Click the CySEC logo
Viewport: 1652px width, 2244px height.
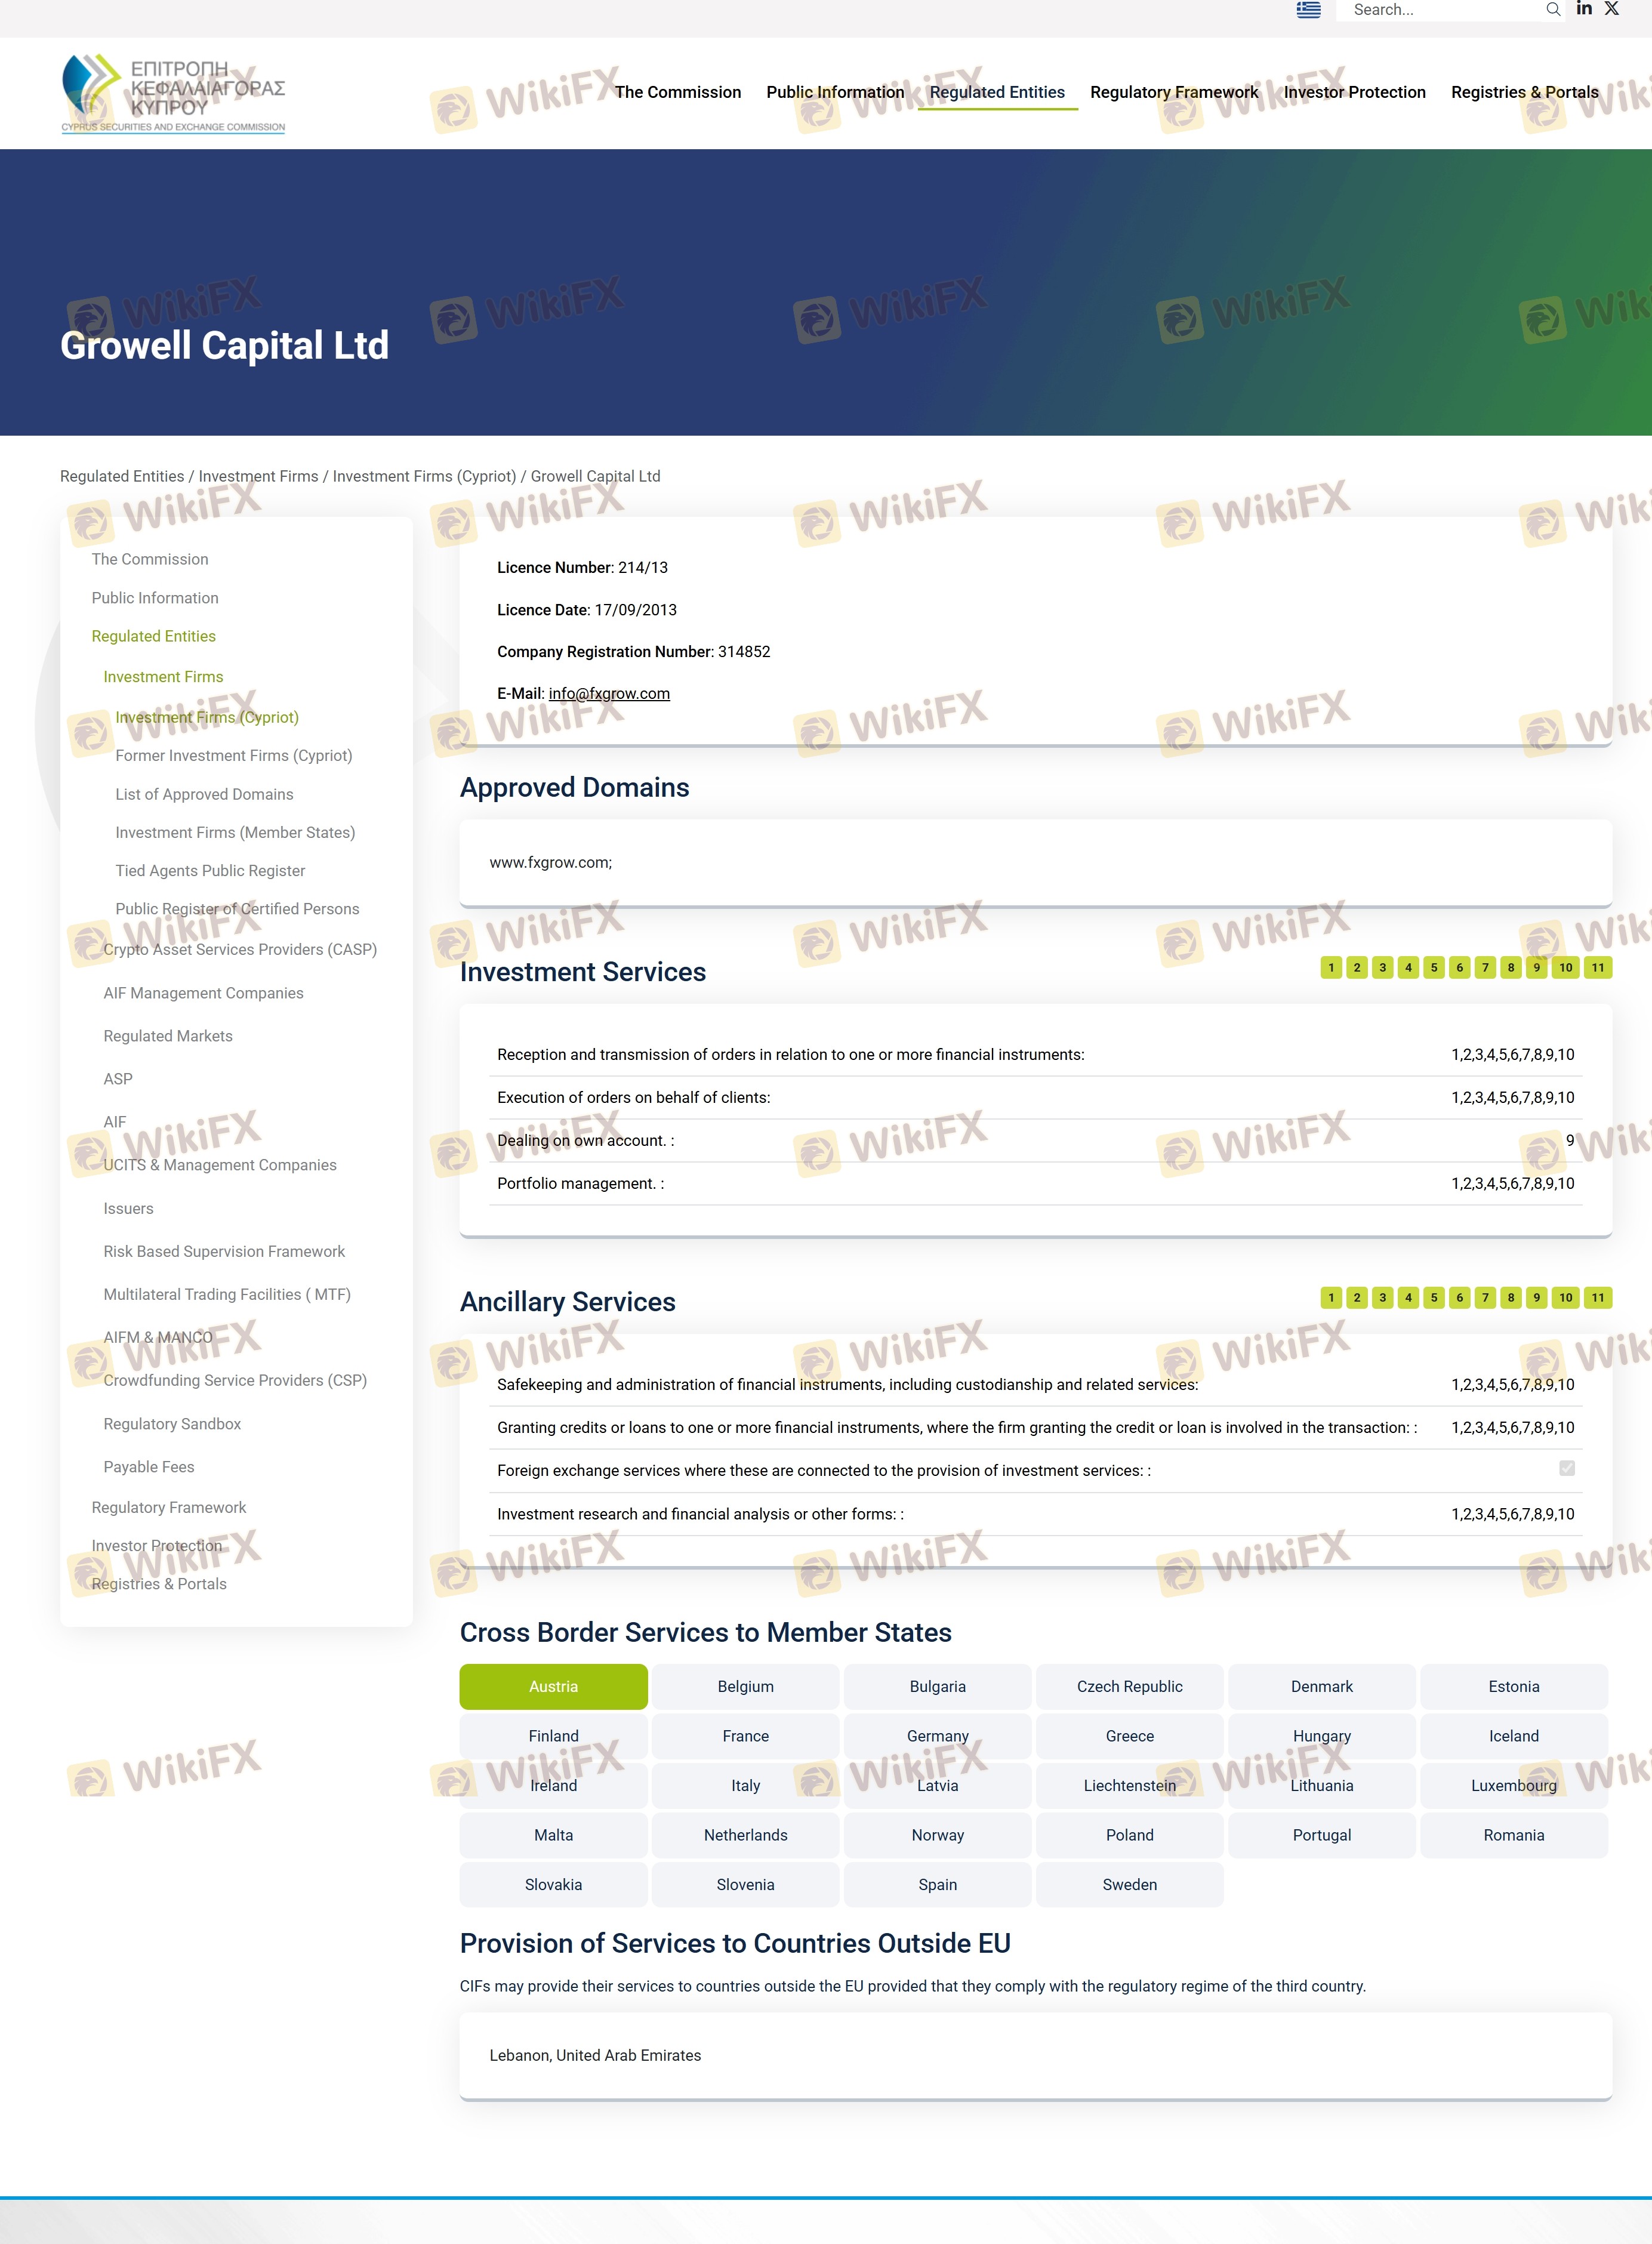(x=173, y=94)
